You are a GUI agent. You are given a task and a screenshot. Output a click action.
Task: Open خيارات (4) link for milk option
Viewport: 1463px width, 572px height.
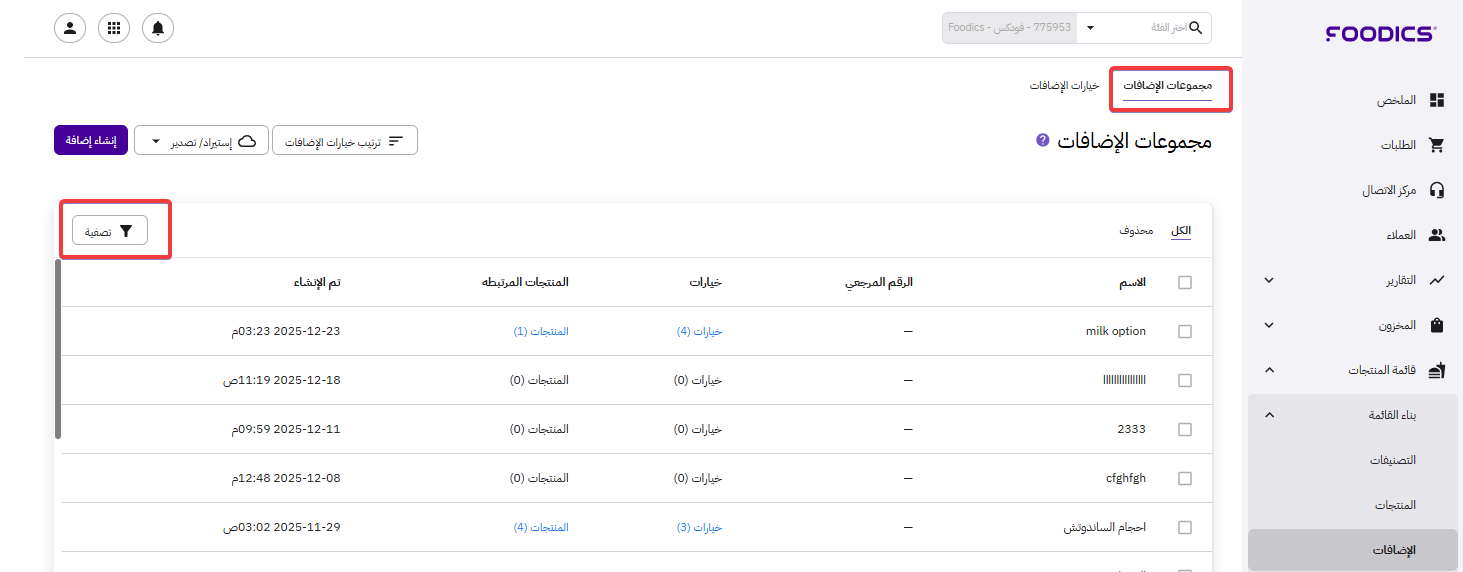pos(699,331)
